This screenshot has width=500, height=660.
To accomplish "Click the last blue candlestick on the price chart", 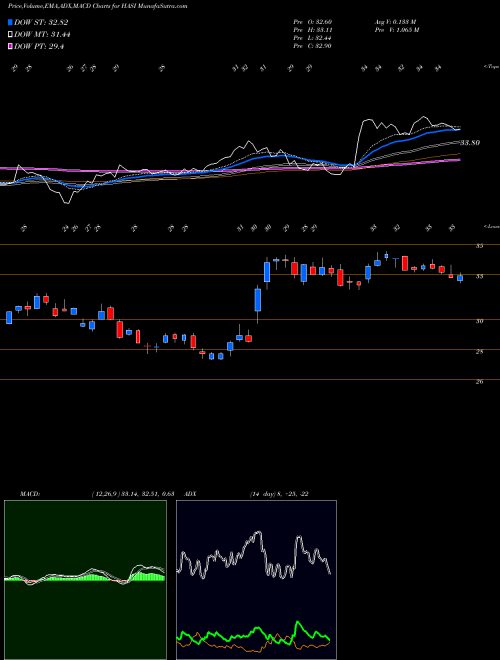I will point(460,278).
